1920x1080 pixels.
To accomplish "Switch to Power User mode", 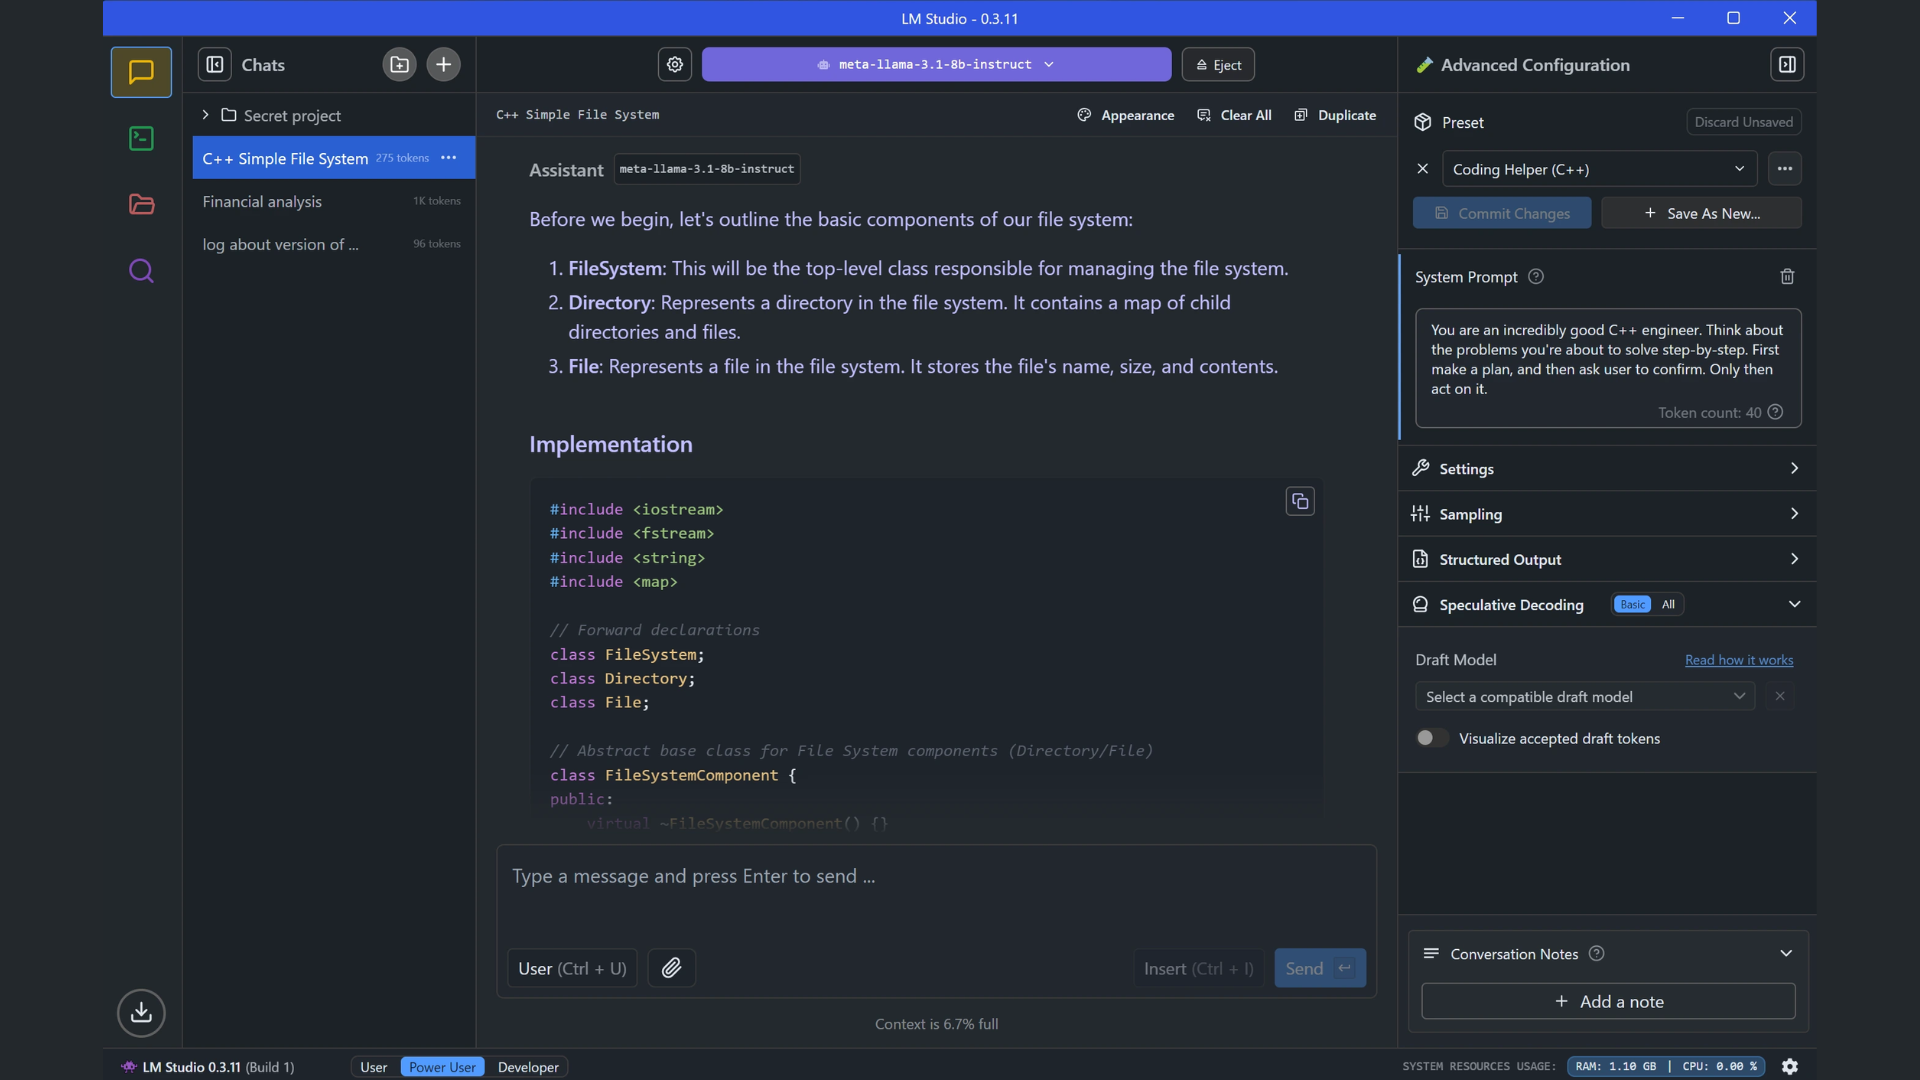I will (442, 1067).
